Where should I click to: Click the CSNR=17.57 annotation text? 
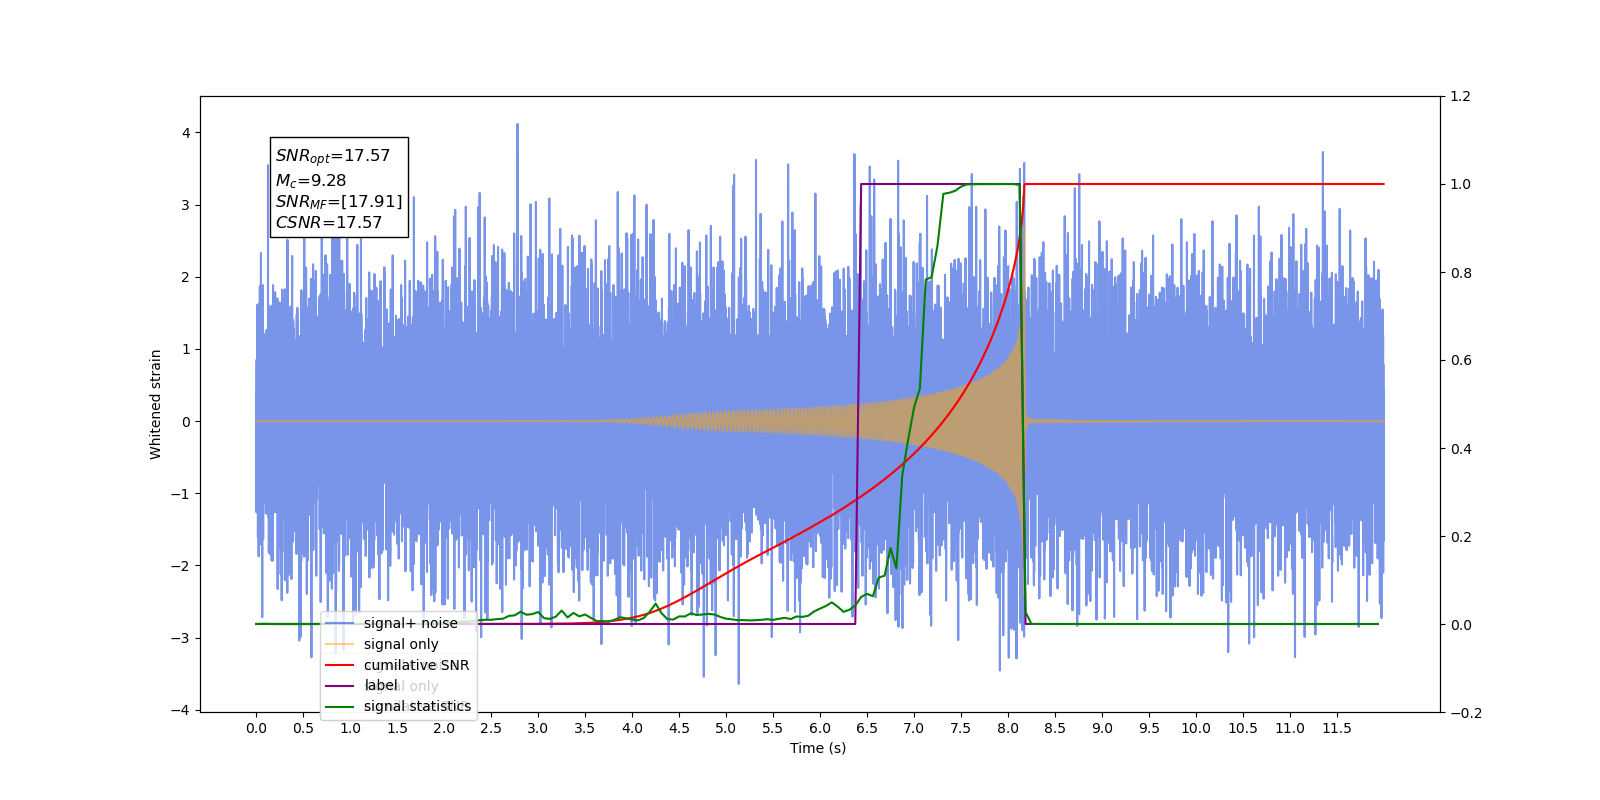[x=329, y=223]
